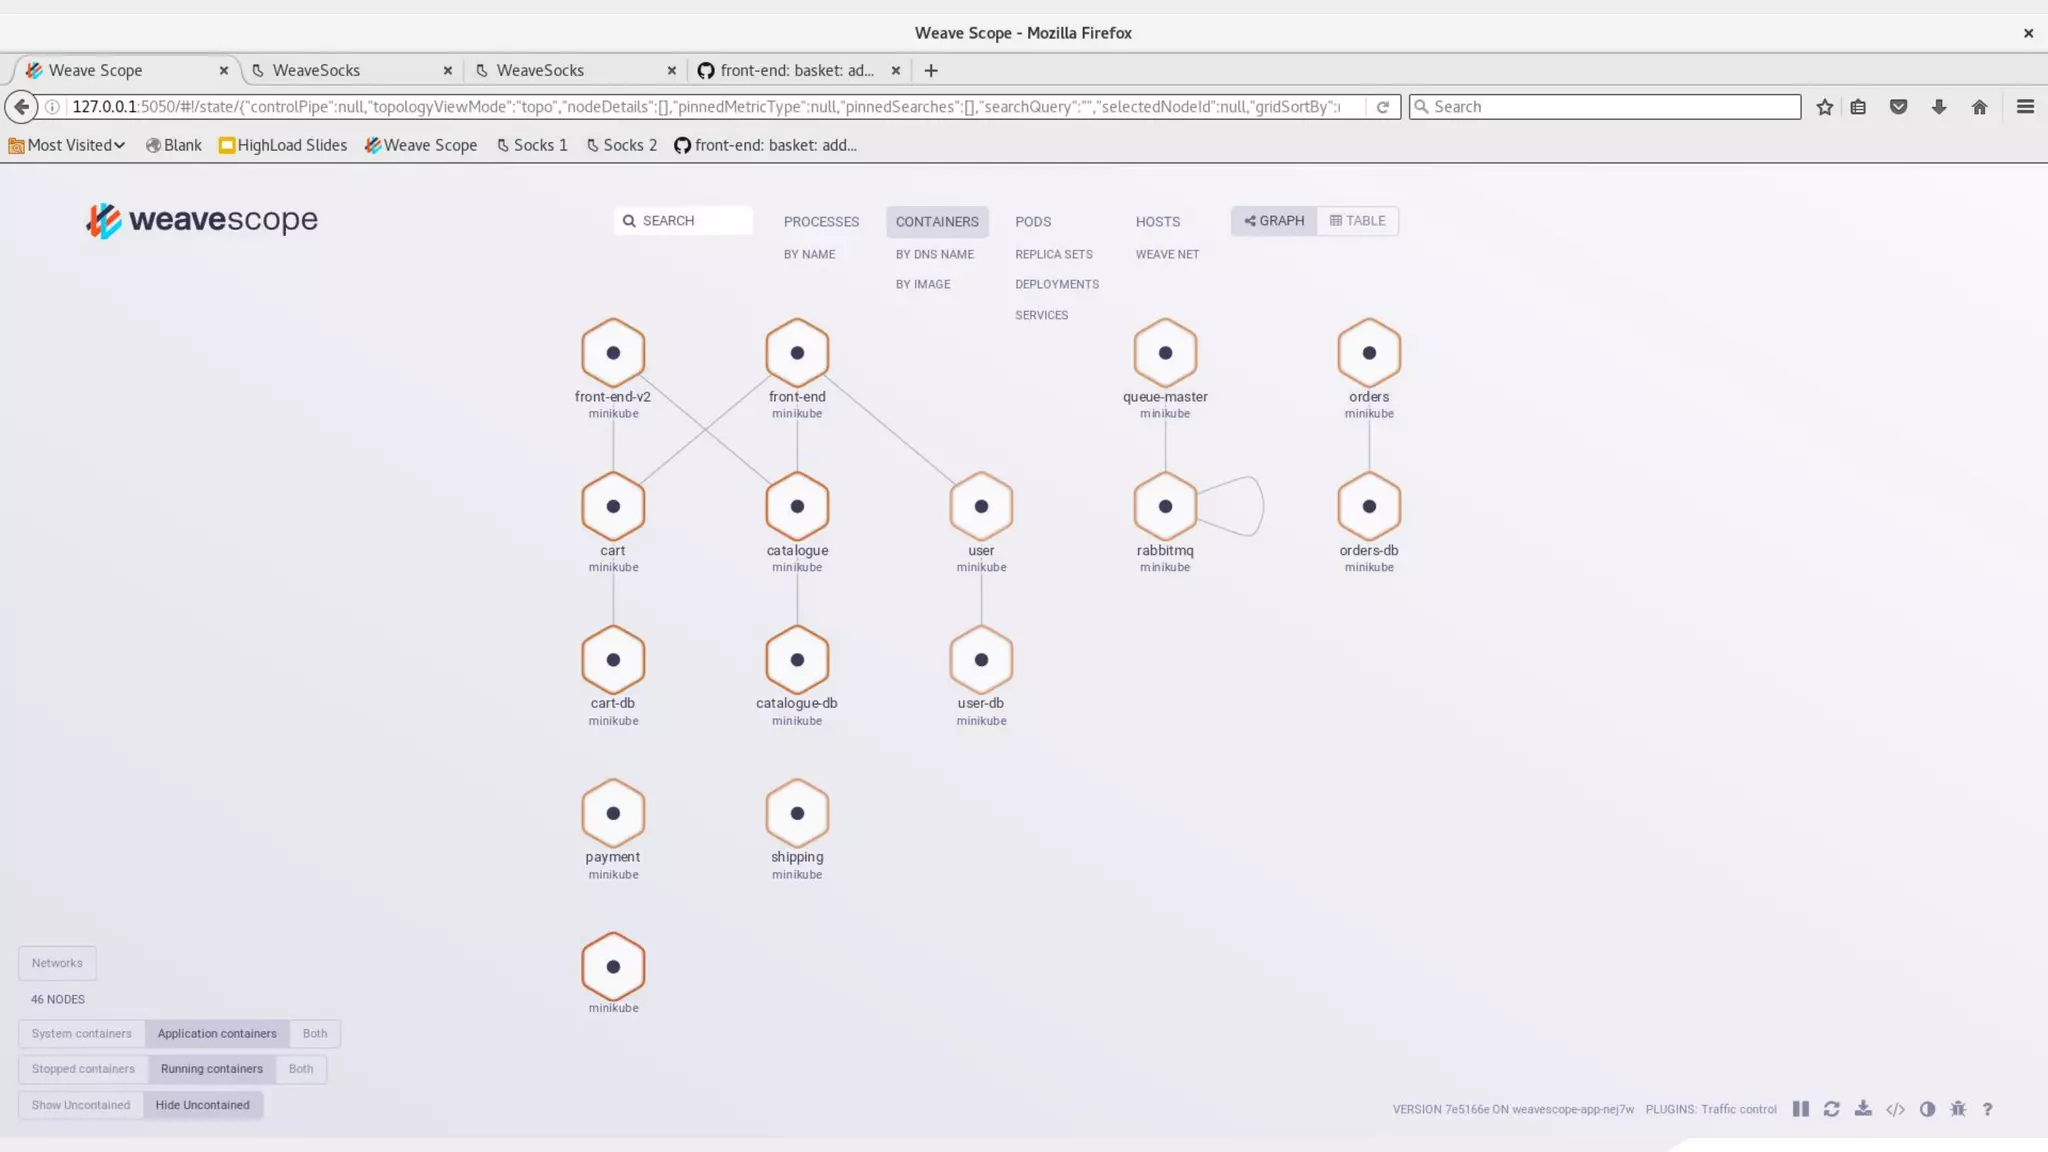Toggle the contrast mode icon
2048x1152 pixels.
coord(1927,1109)
